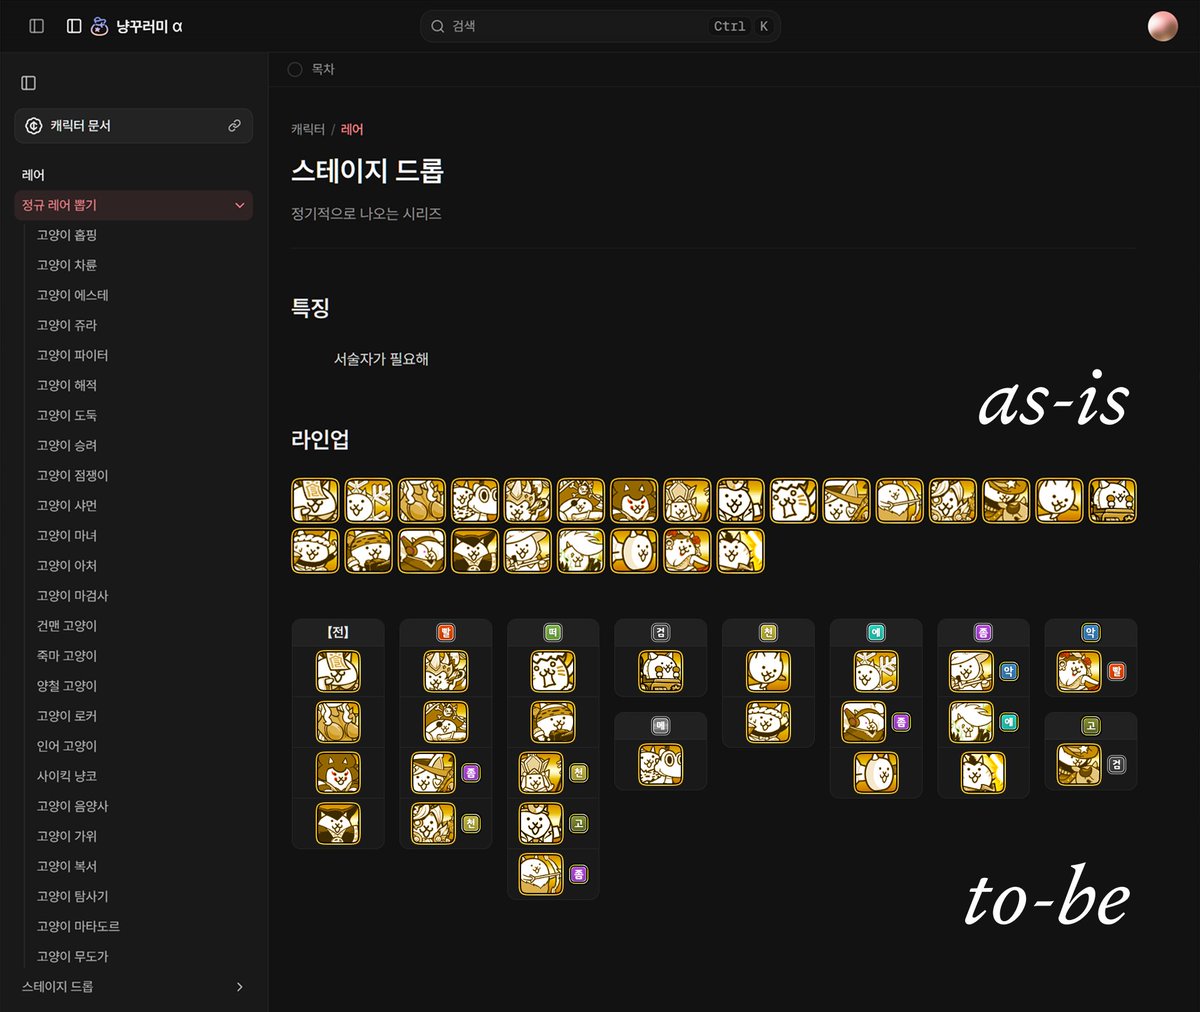Screen dimensions: 1200x1012
Task: Click the 특징 section heading
Action: [x=310, y=308]
